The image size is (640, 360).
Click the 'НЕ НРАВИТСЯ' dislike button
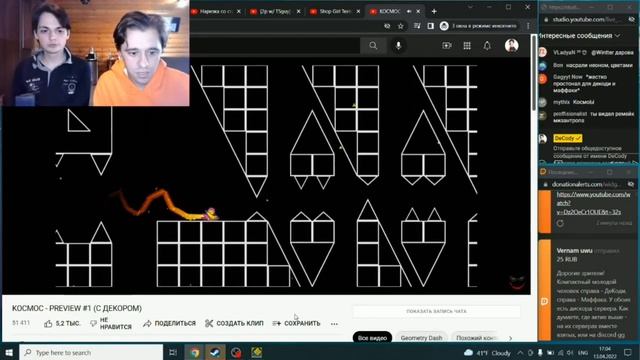coord(111,323)
